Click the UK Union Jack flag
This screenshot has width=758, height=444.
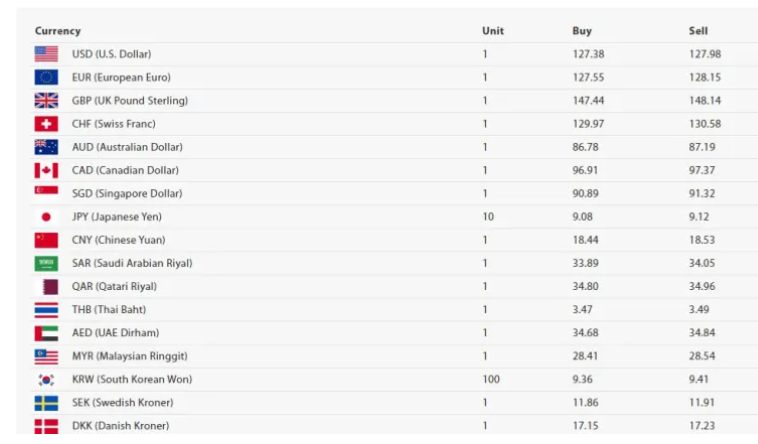pyautogui.click(x=46, y=101)
